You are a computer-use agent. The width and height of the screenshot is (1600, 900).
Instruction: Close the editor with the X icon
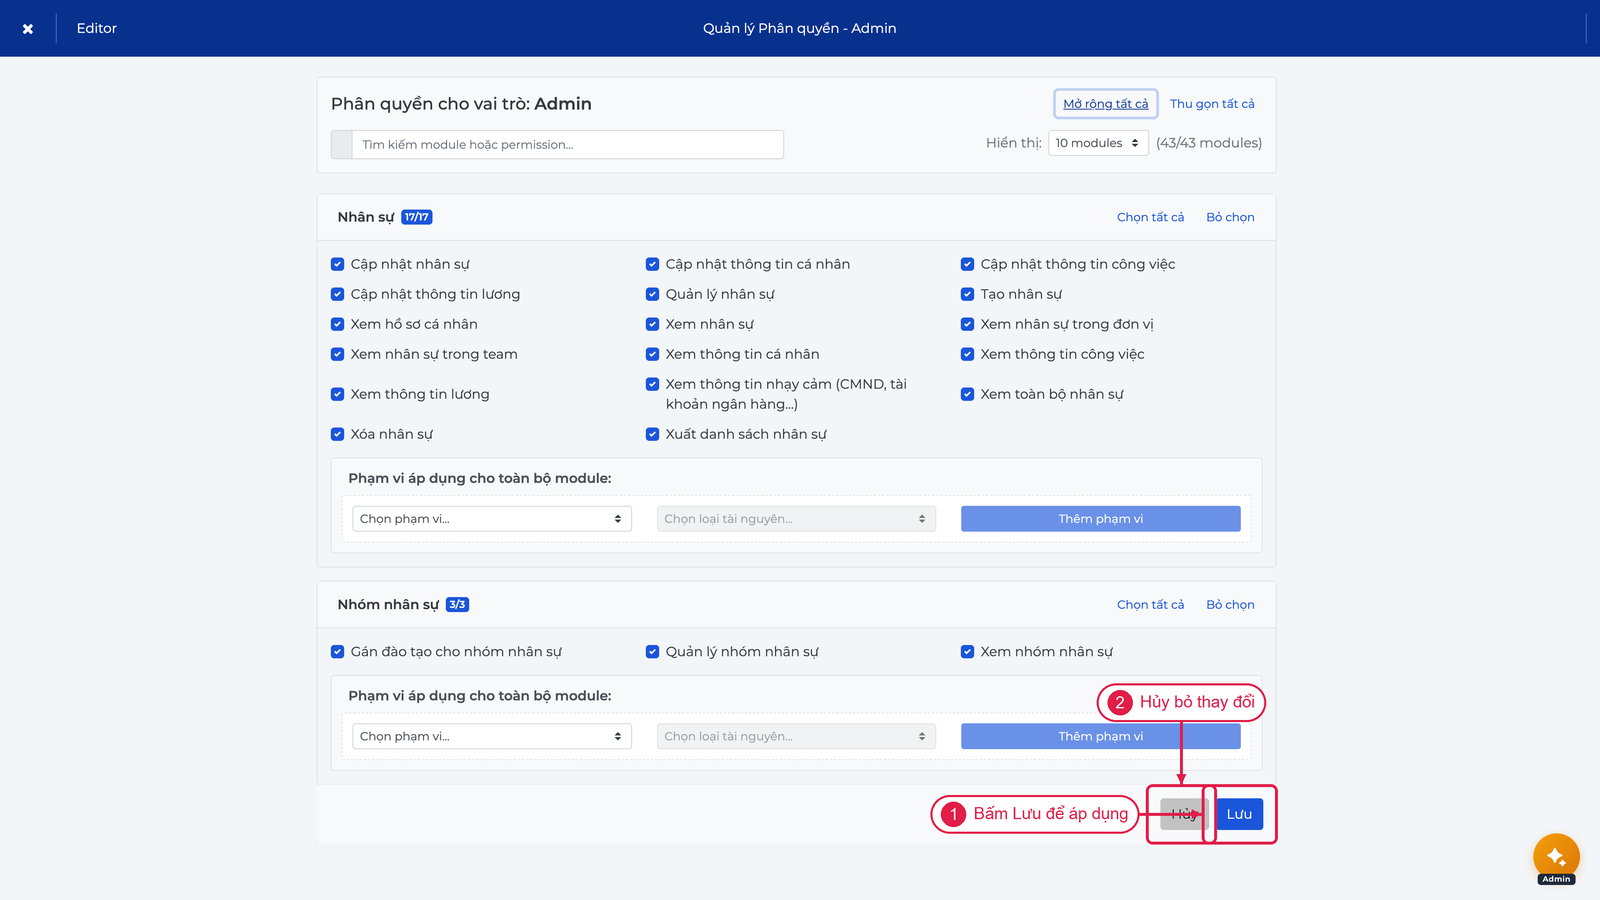pos(28,28)
